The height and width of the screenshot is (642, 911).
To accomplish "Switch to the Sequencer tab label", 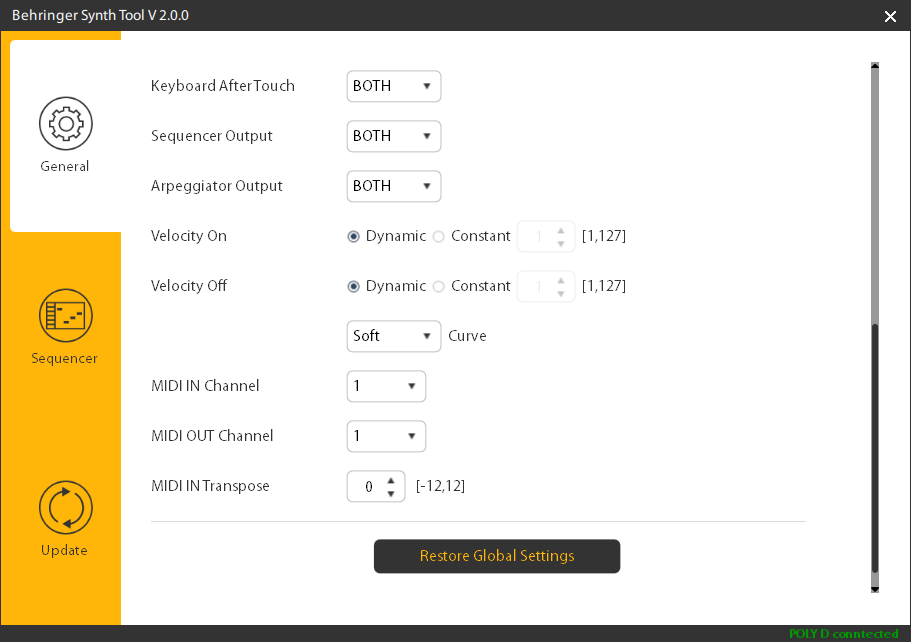I will click(x=65, y=359).
